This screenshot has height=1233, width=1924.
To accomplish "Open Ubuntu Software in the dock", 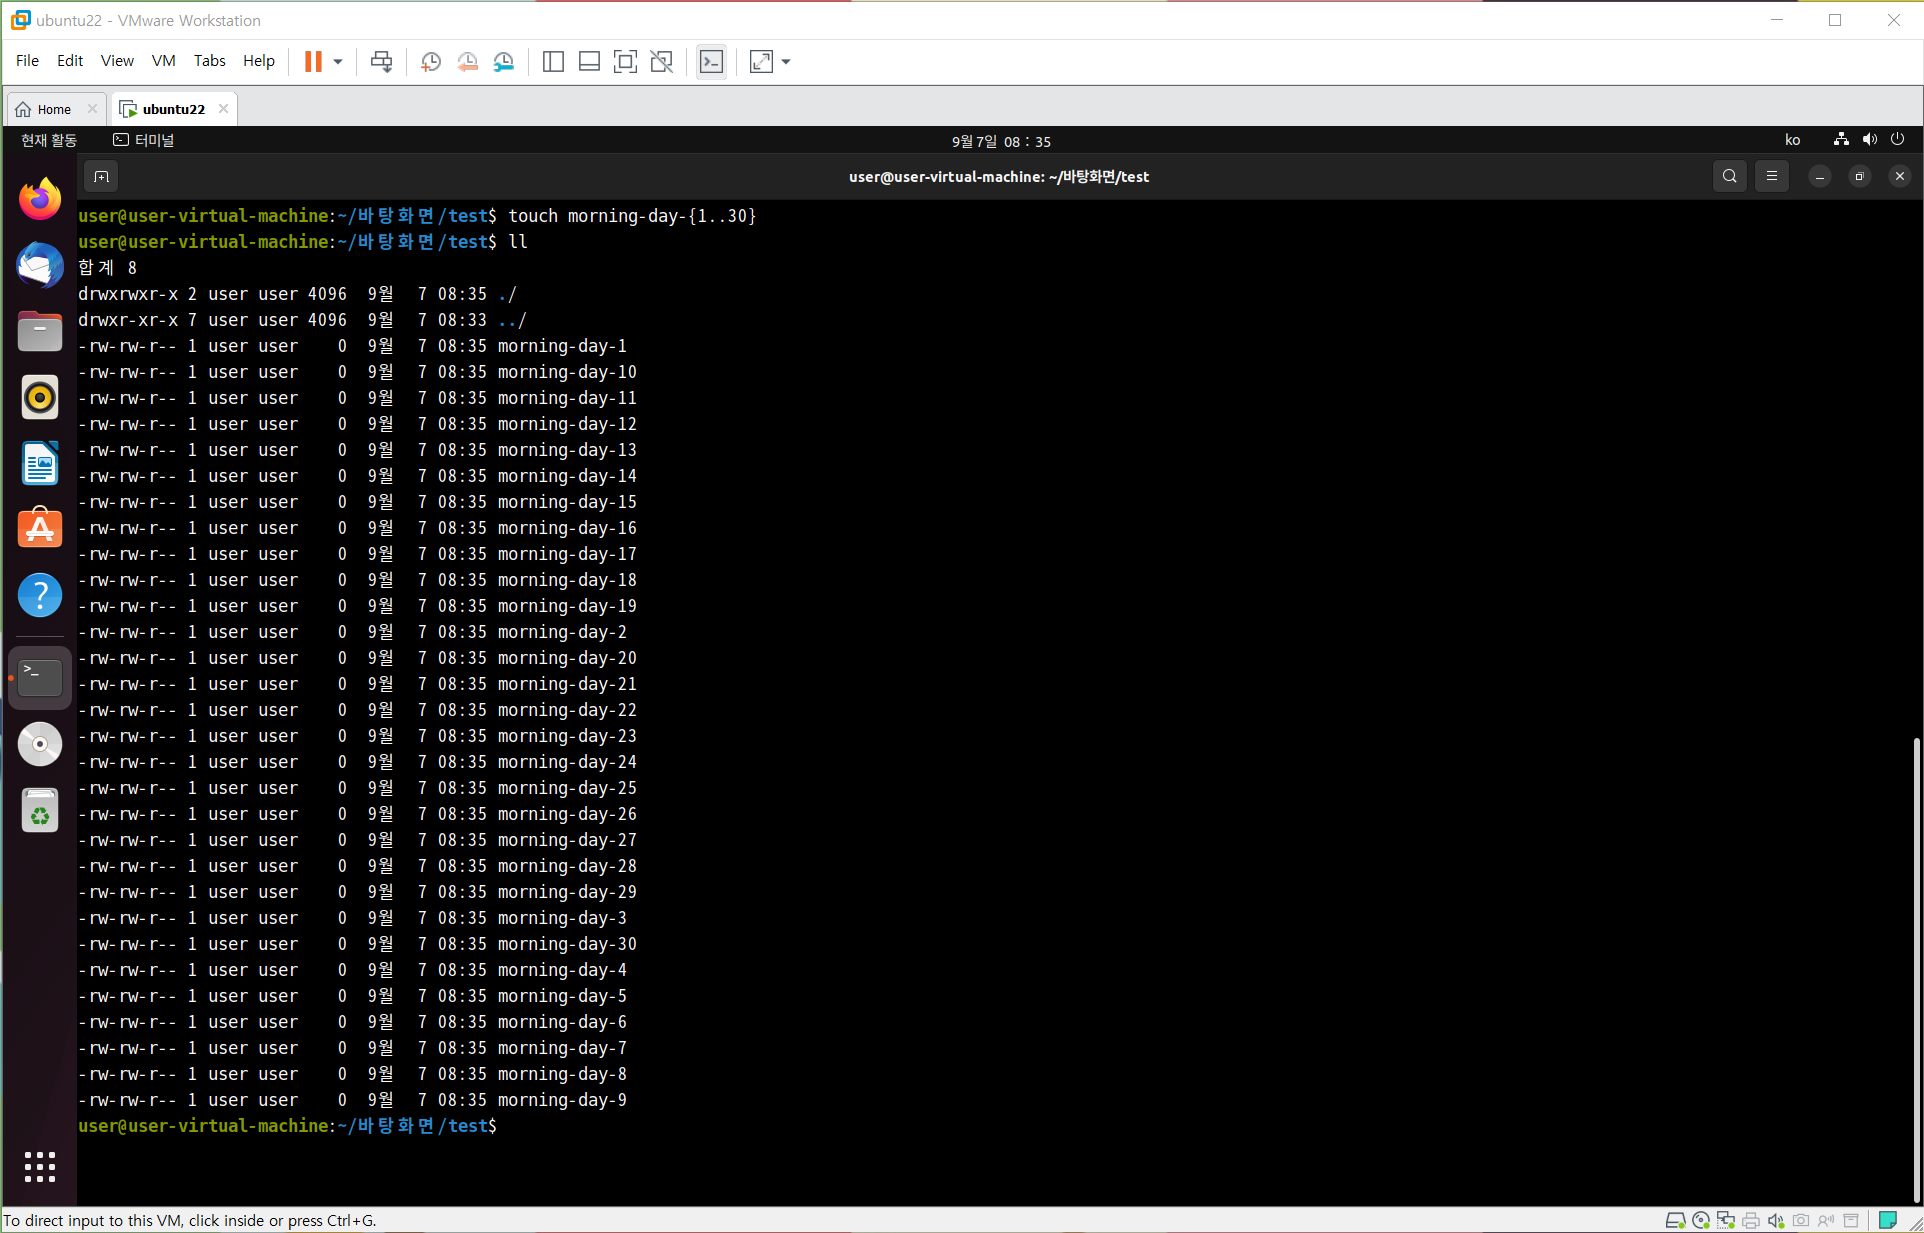I will point(40,529).
